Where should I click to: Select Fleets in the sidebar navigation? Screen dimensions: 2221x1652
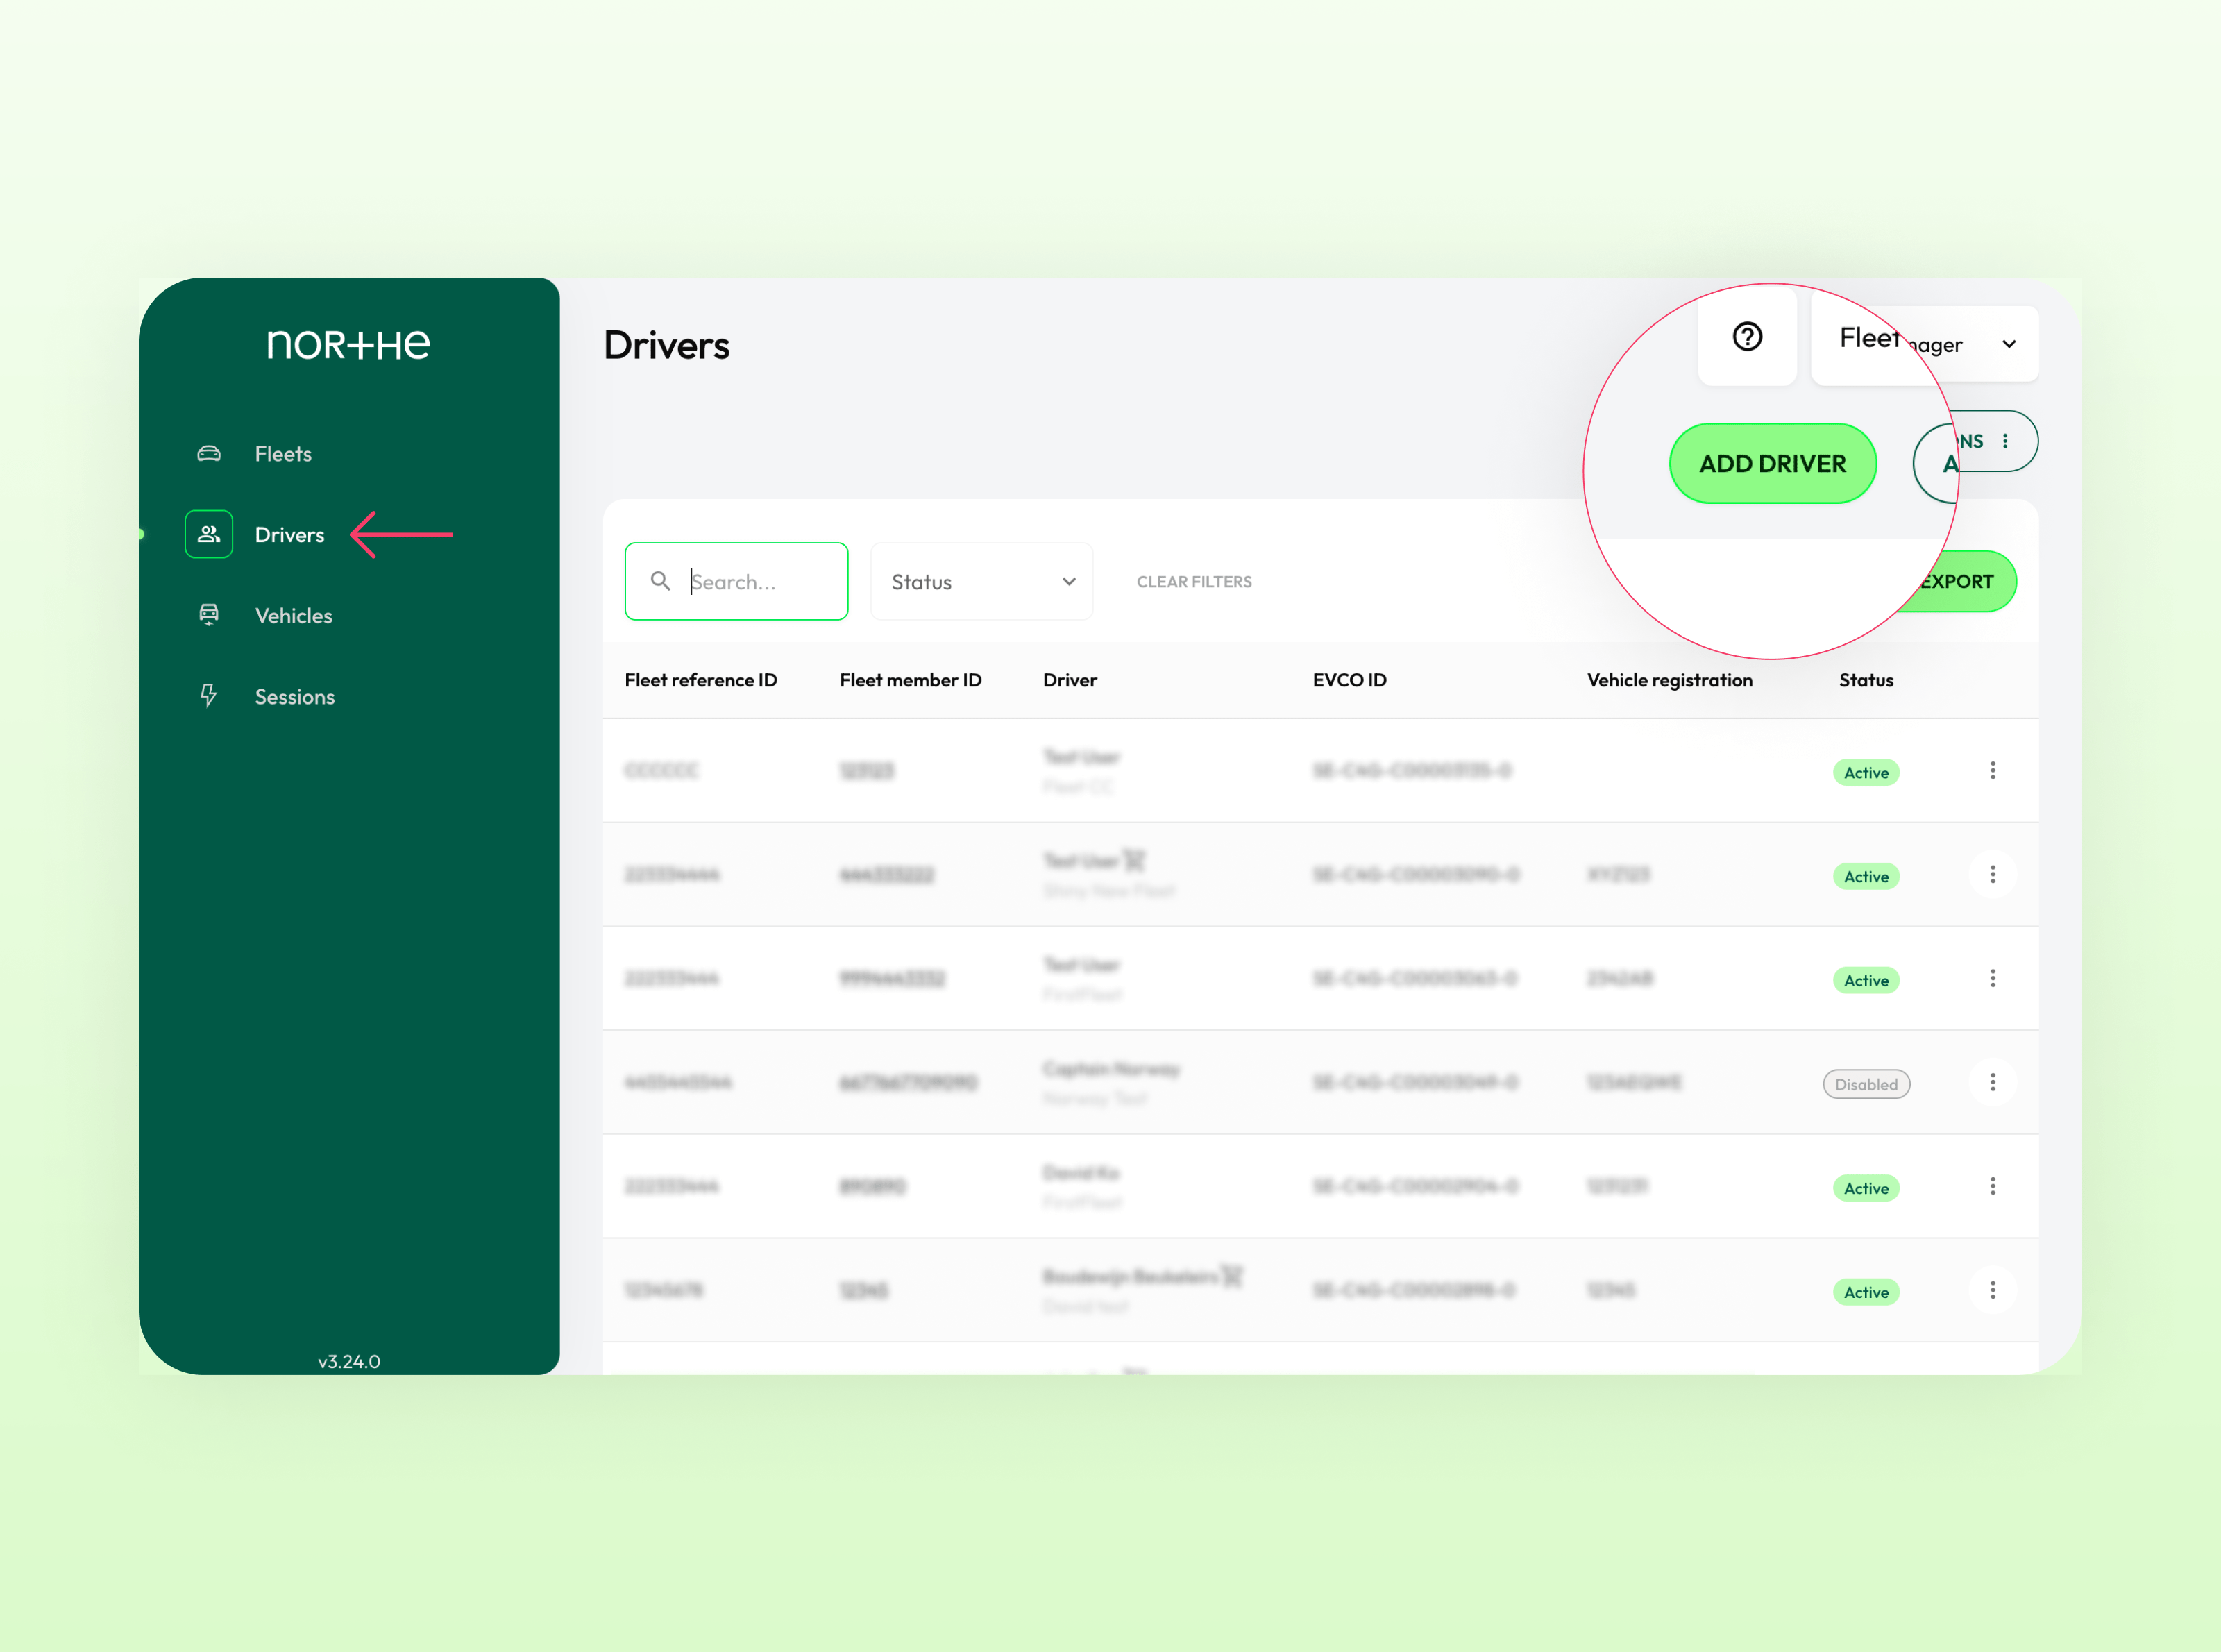point(282,452)
